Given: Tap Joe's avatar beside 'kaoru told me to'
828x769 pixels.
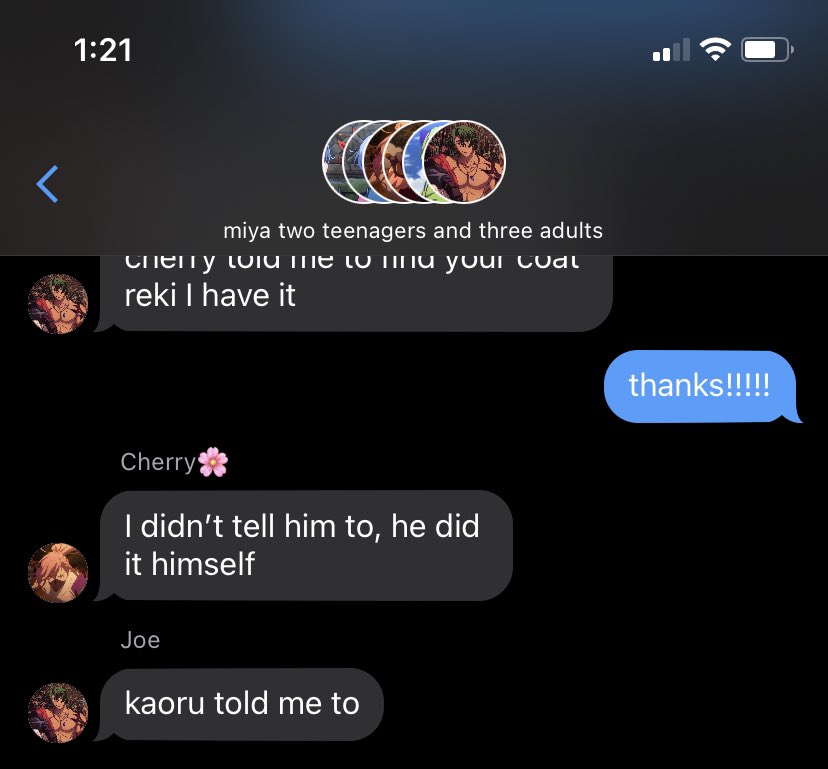Looking at the screenshot, I should (58, 713).
